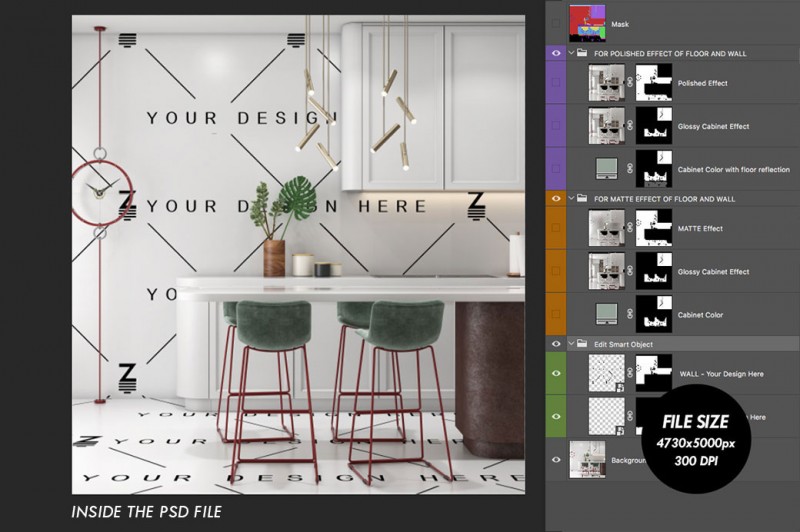Select the Mask layer's colorful thumbnail
Viewport: 800px width, 532px height.
pyautogui.click(x=587, y=23)
